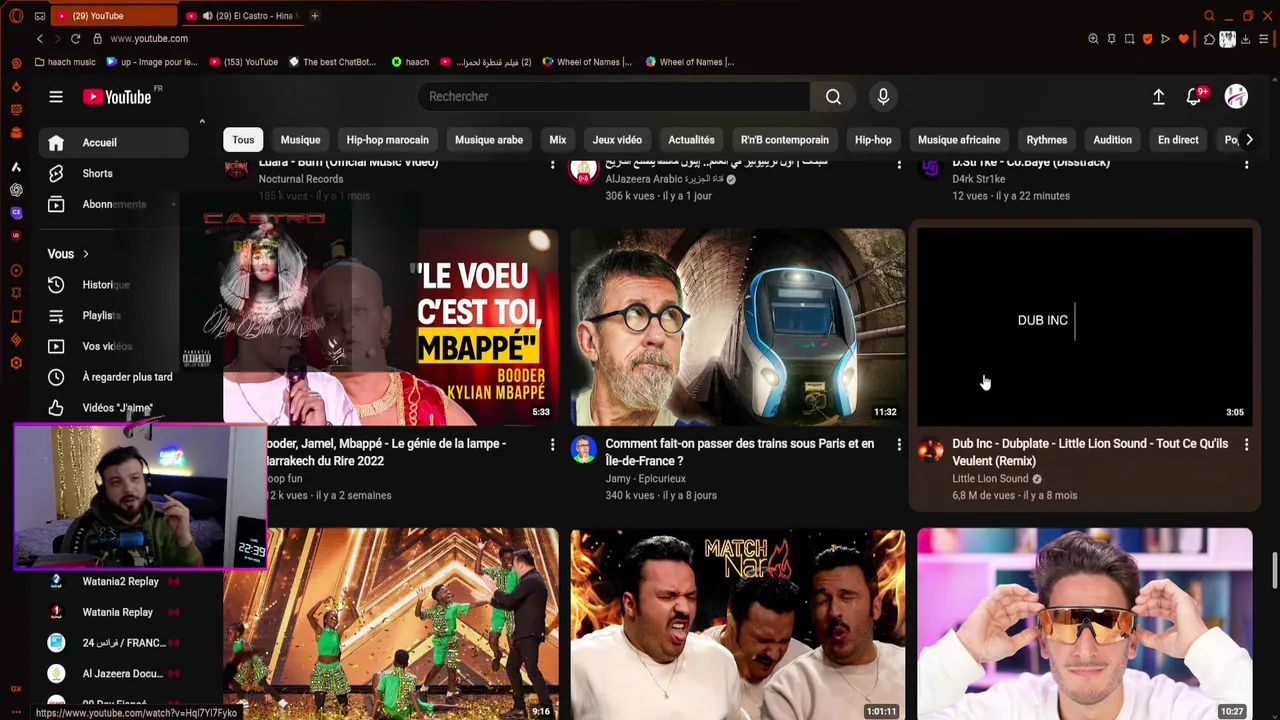Viewport: 1280px width, 720px height.
Task: Select the Musique arabe chip
Action: point(489,140)
